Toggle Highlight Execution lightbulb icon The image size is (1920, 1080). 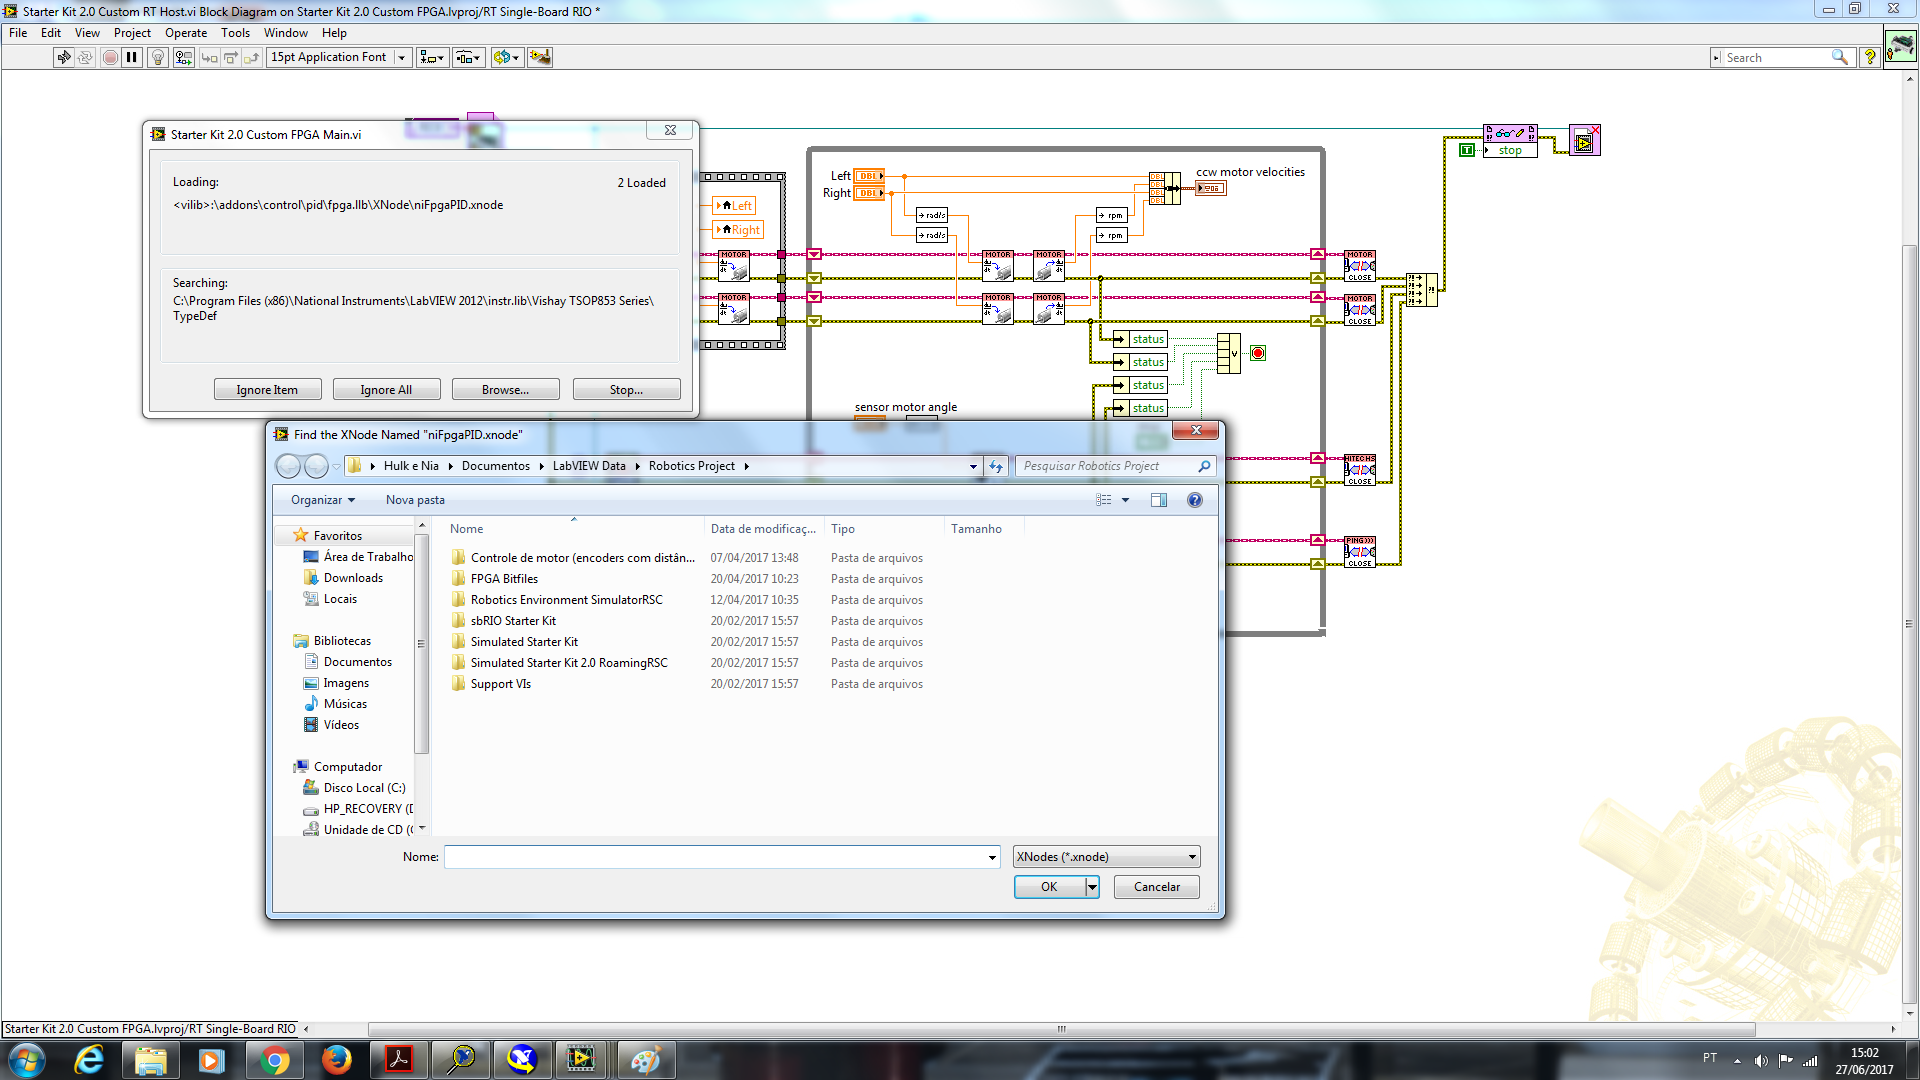point(157,57)
